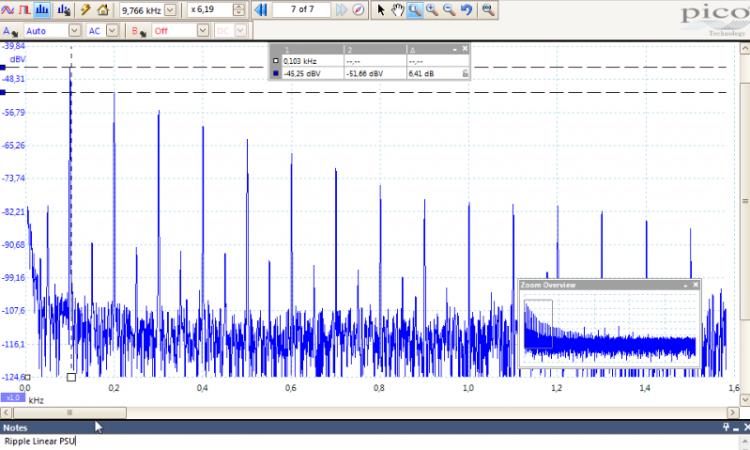
Task: Click the unused ruler handle at -124,6
Action: 27,377
